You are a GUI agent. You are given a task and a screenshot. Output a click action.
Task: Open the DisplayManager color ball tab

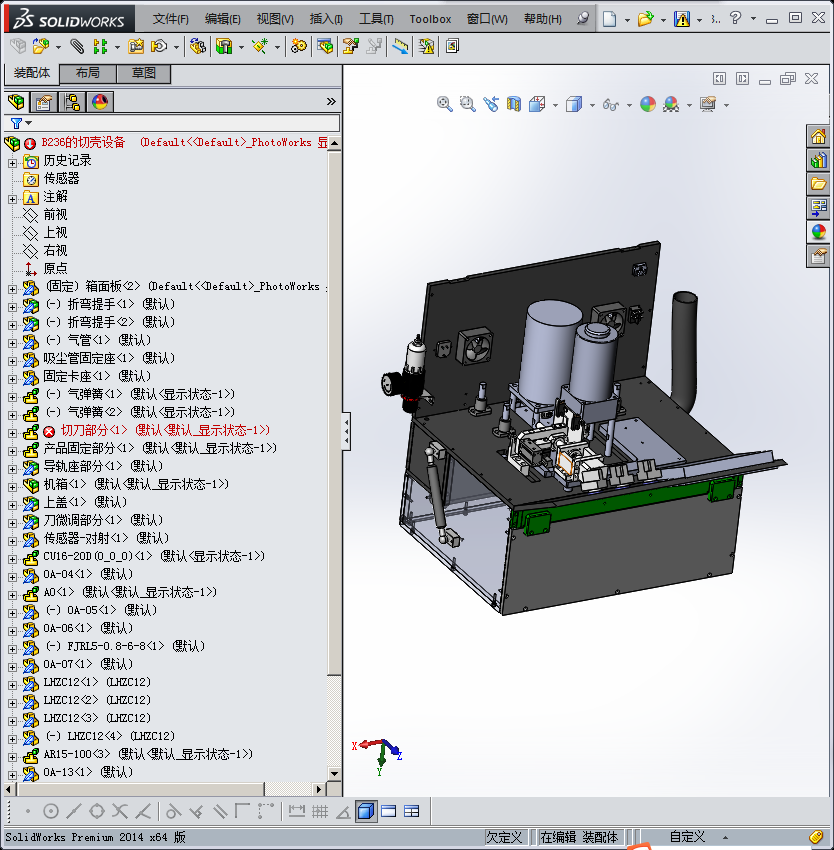[x=100, y=102]
